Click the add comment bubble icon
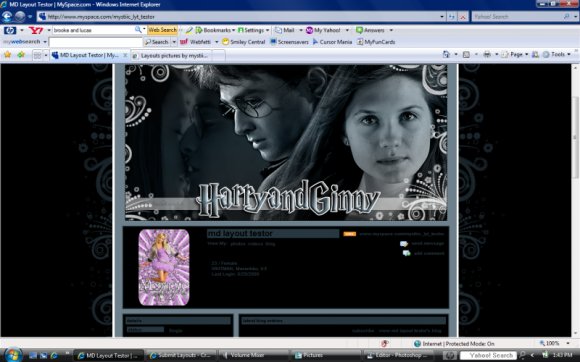580x362 pixels. pyautogui.click(x=407, y=253)
